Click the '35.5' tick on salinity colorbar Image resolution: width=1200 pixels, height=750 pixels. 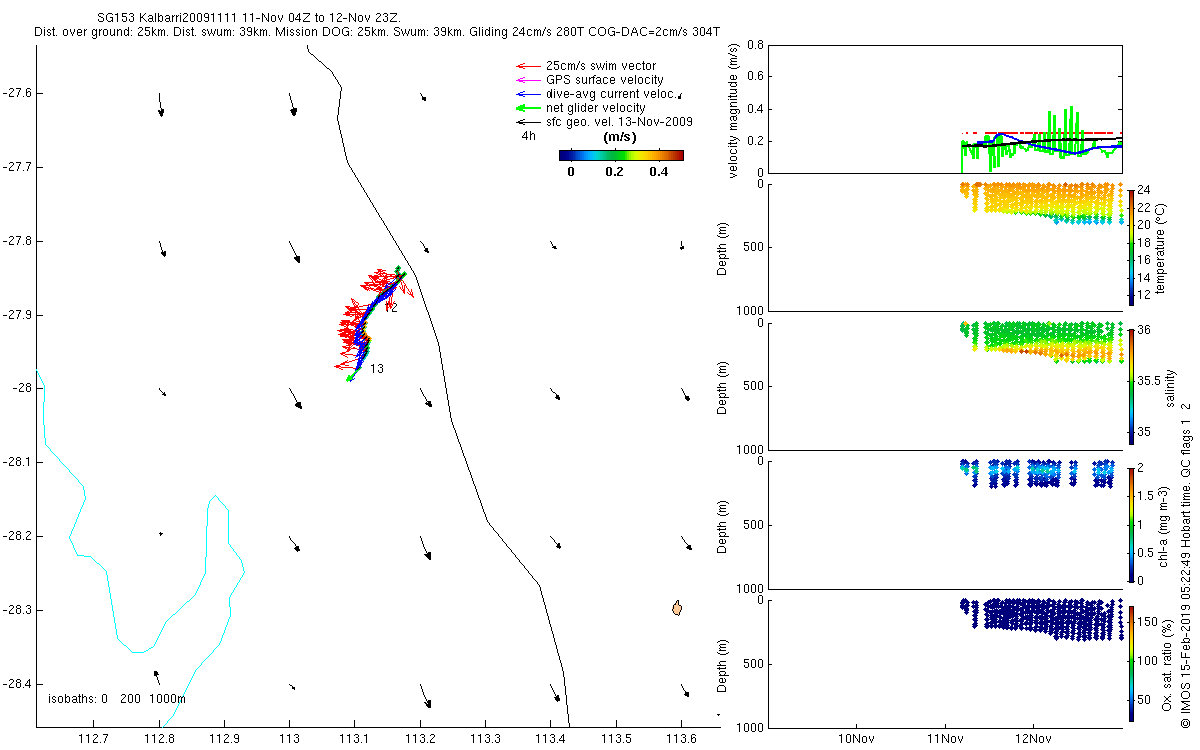1150,381
